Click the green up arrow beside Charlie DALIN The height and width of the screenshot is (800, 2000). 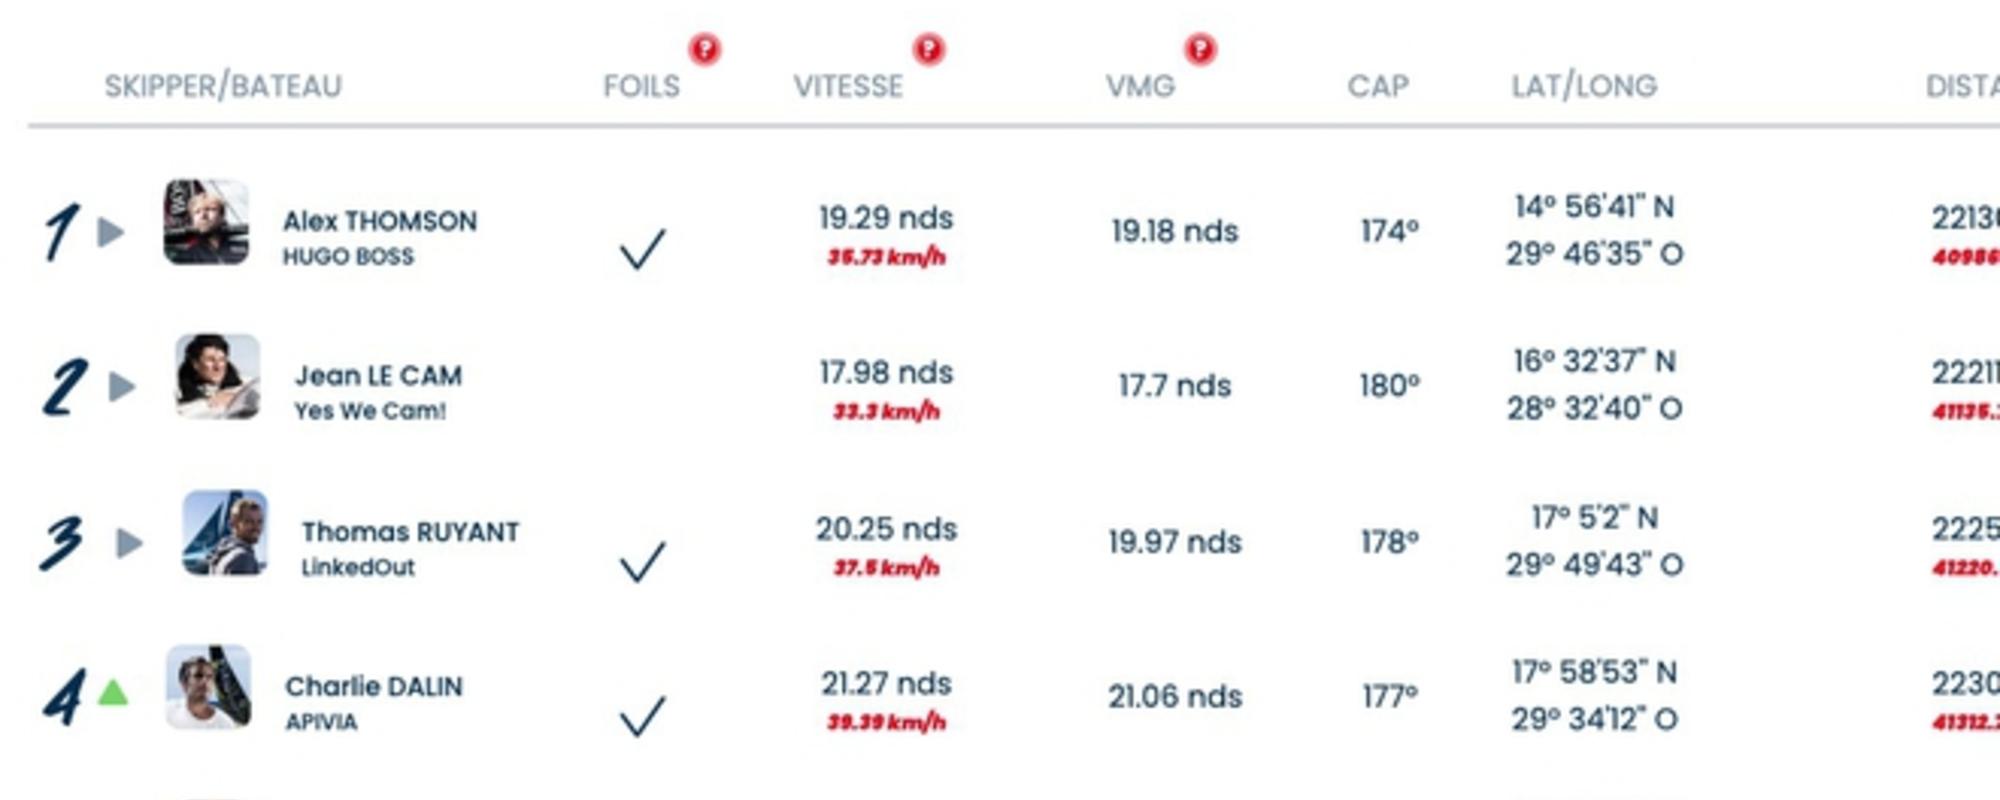[113, 692]
